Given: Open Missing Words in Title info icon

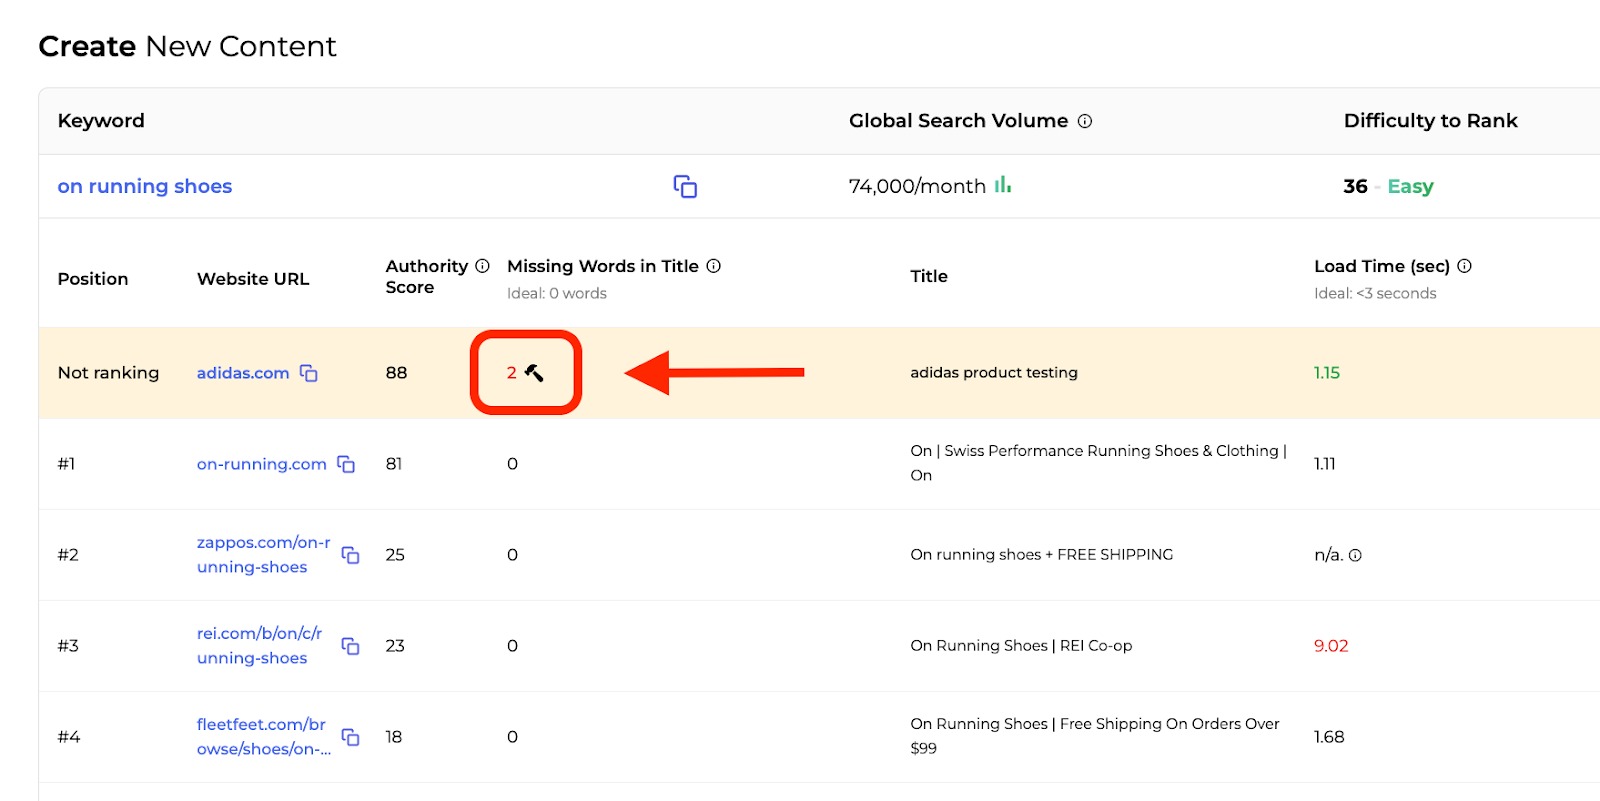Looking at the screenshot, I should coord(714,266).
